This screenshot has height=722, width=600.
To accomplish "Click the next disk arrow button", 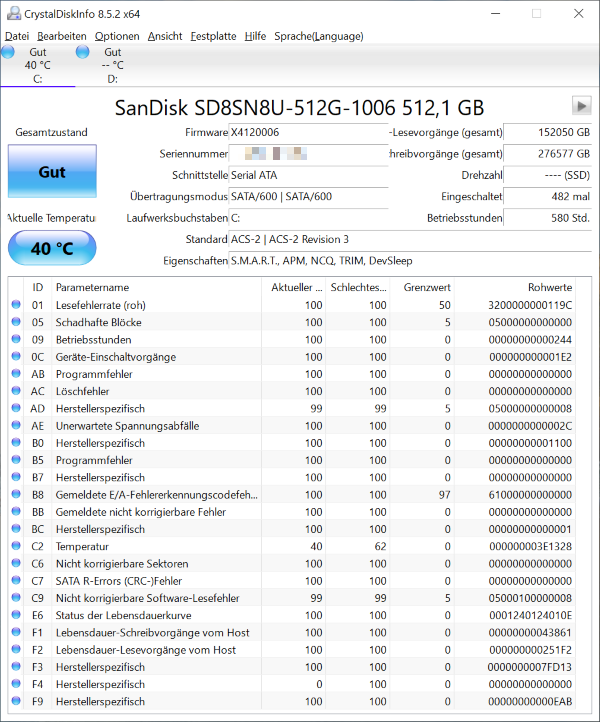I will 582,106.
